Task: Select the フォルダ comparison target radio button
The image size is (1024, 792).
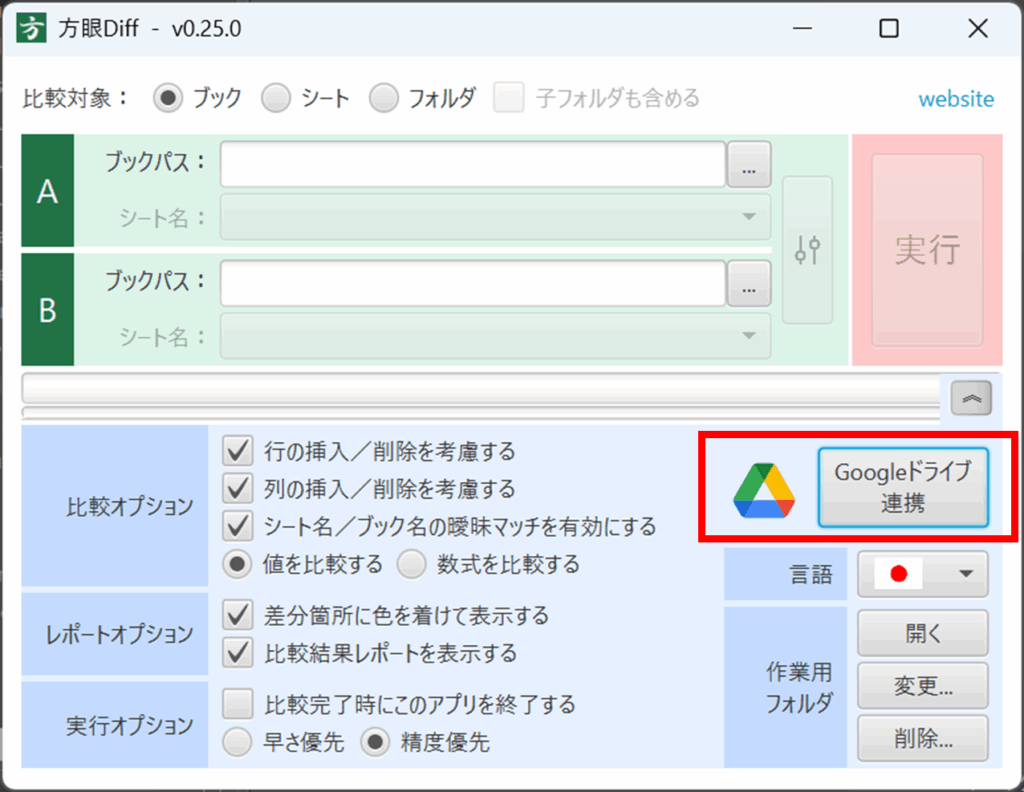Action: click(384, 98)
